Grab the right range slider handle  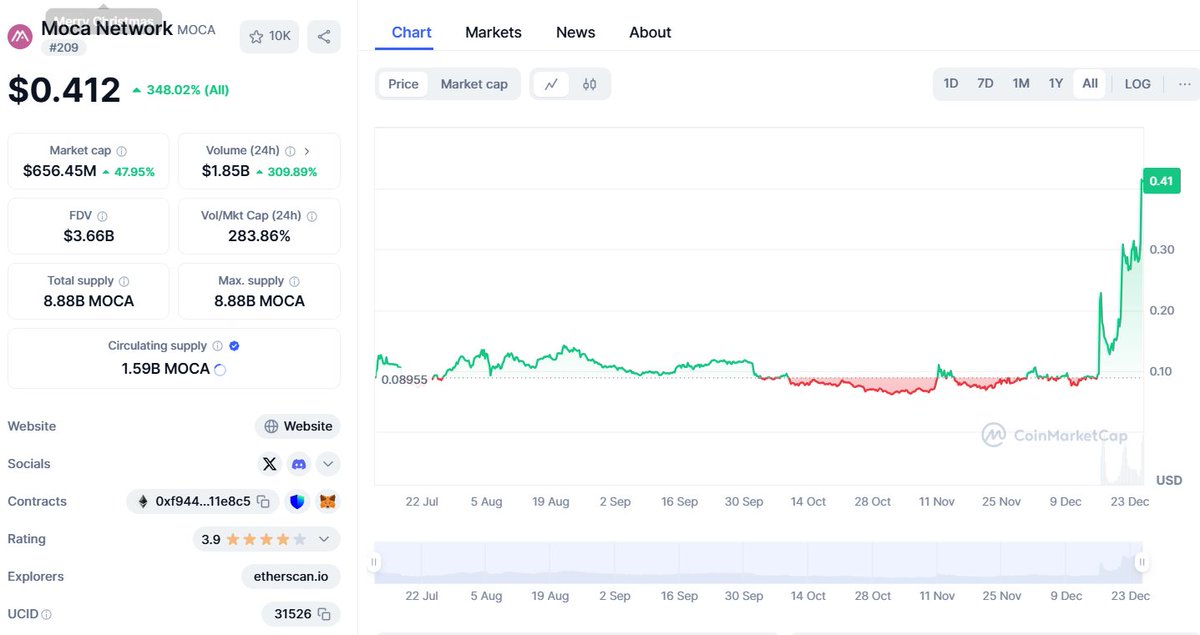pos(1141,563)
